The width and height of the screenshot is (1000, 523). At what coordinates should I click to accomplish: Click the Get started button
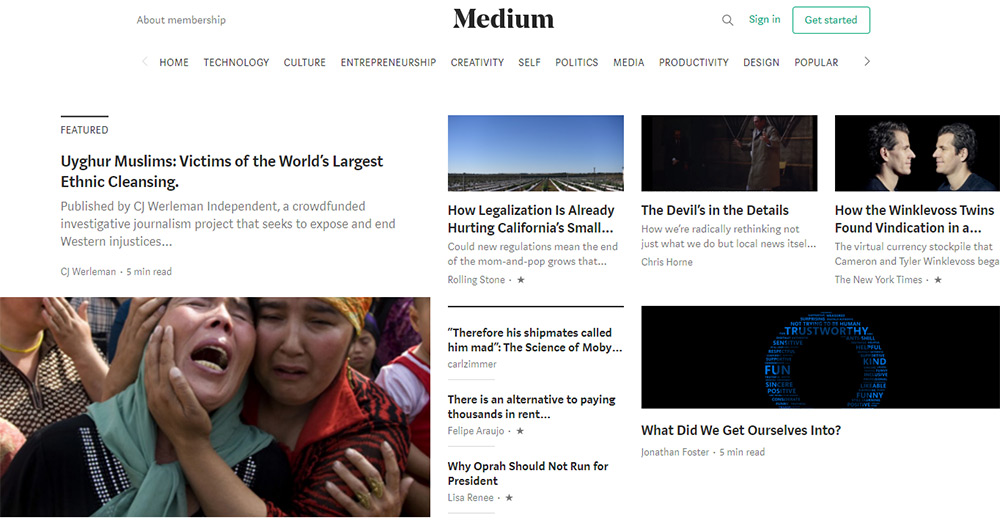click(831, 20)
